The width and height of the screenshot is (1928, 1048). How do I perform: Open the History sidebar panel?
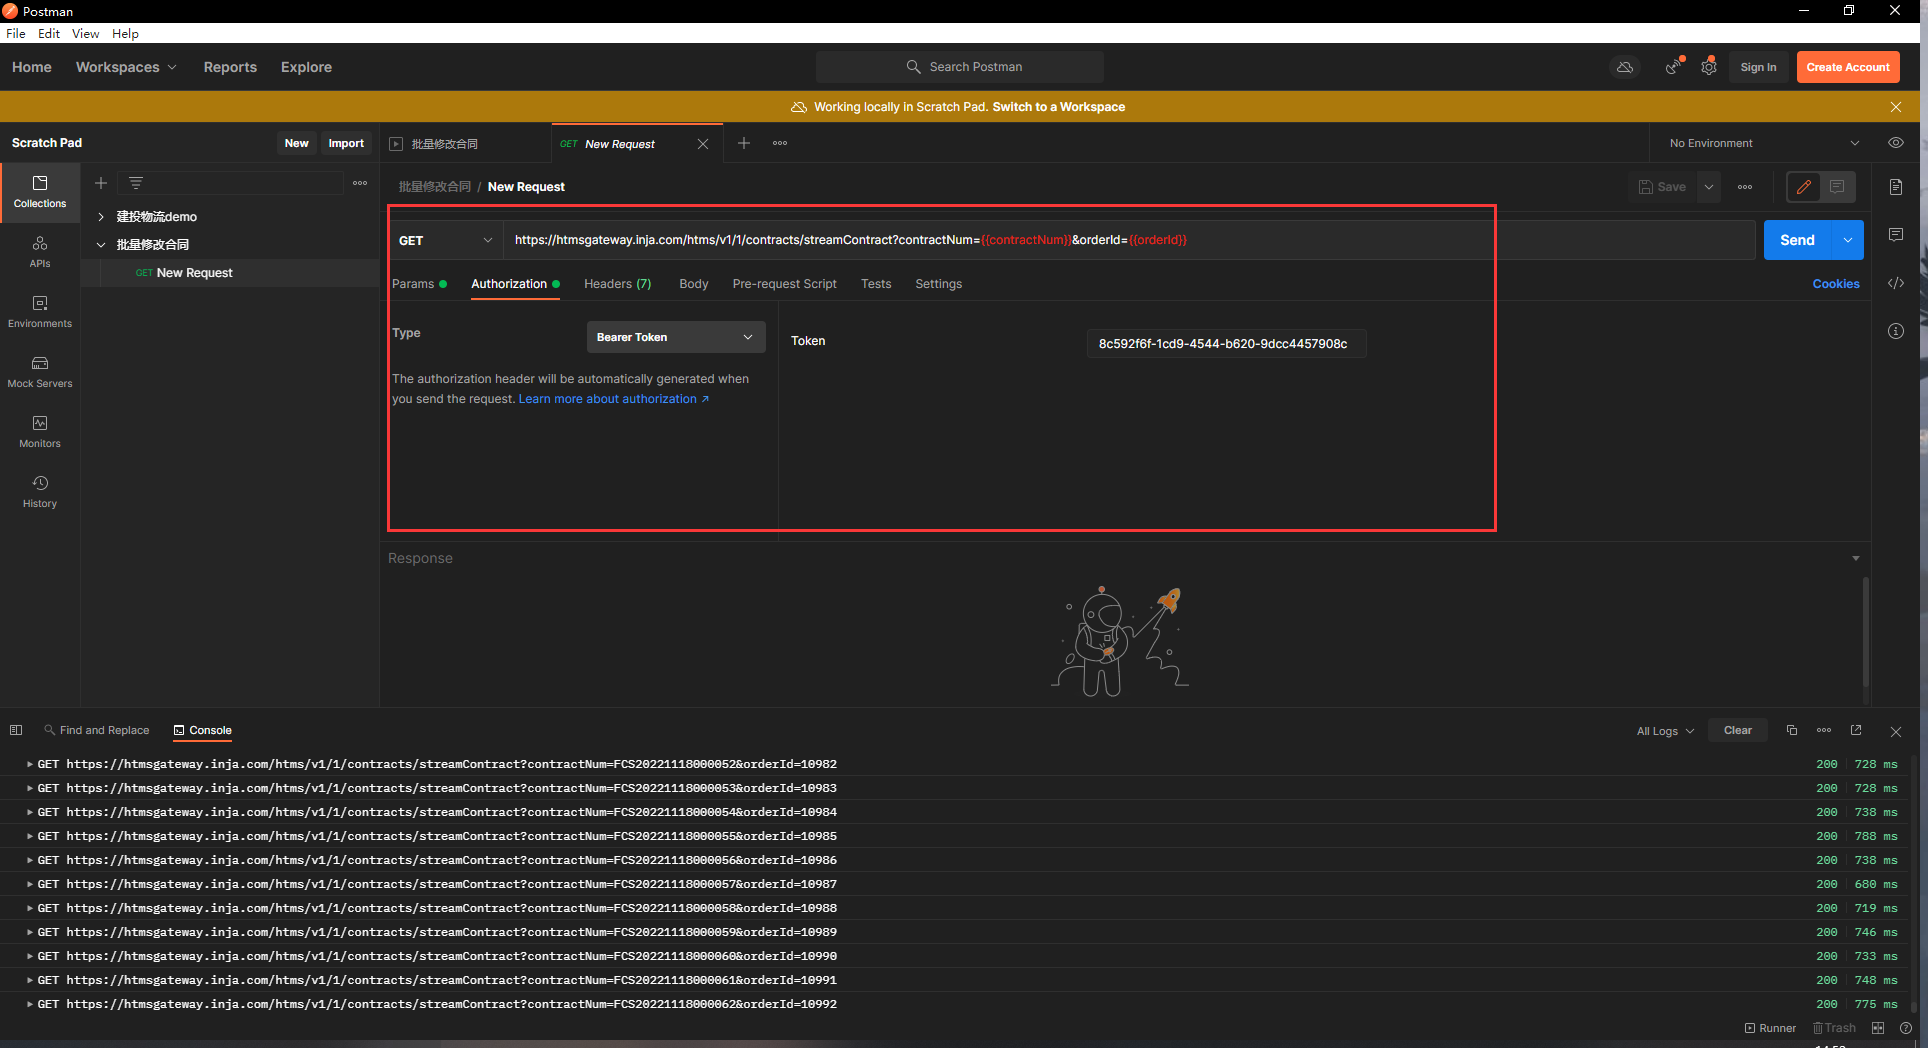click(40, 492)
